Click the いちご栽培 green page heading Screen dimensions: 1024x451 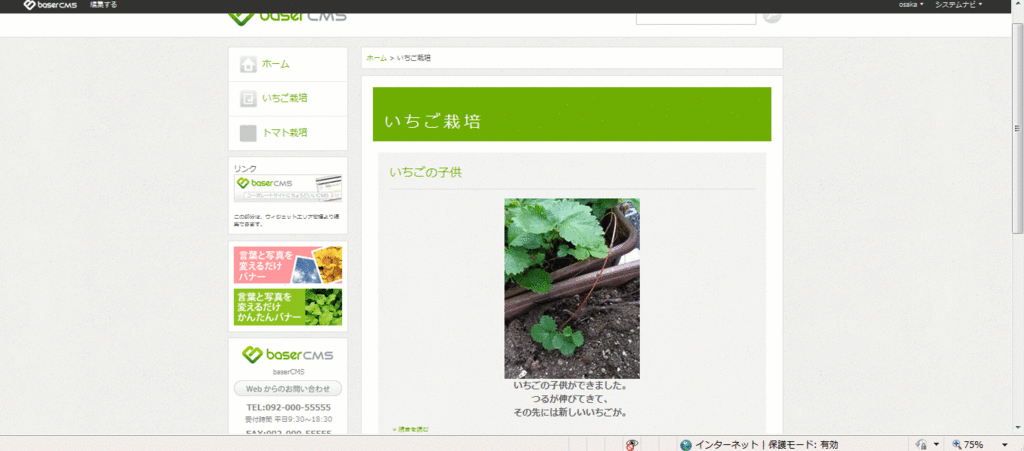click(433, 121)
